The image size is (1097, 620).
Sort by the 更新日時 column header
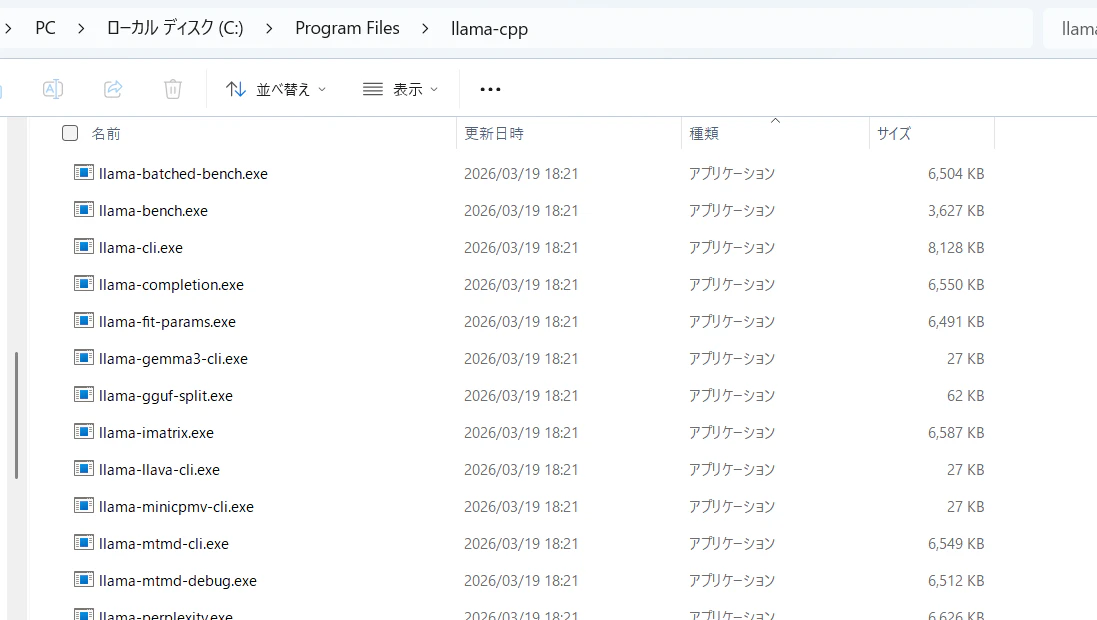pos(494,134)
